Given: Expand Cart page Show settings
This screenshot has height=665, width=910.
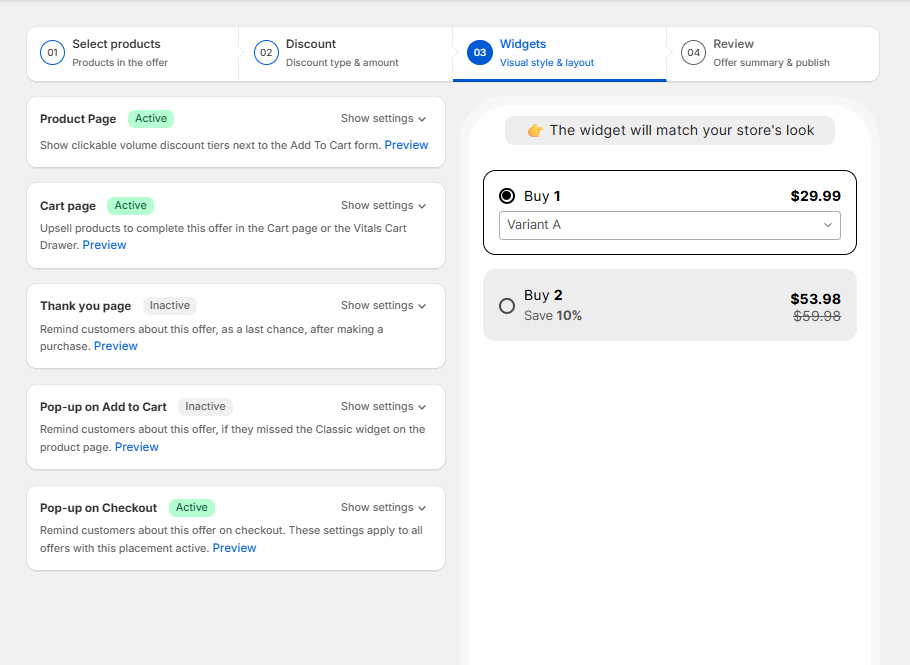Looking at the screenshot, I should (x=384, y=205).
